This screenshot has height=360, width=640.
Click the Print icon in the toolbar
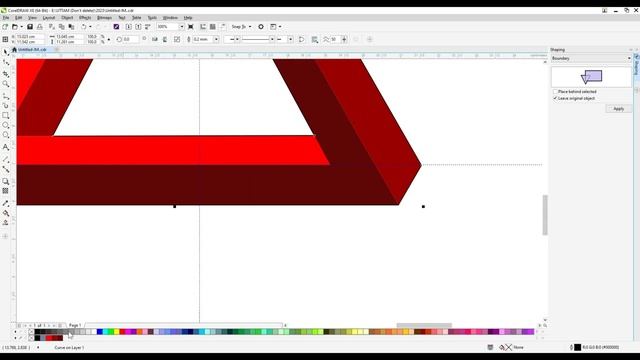tap(40, 27)
